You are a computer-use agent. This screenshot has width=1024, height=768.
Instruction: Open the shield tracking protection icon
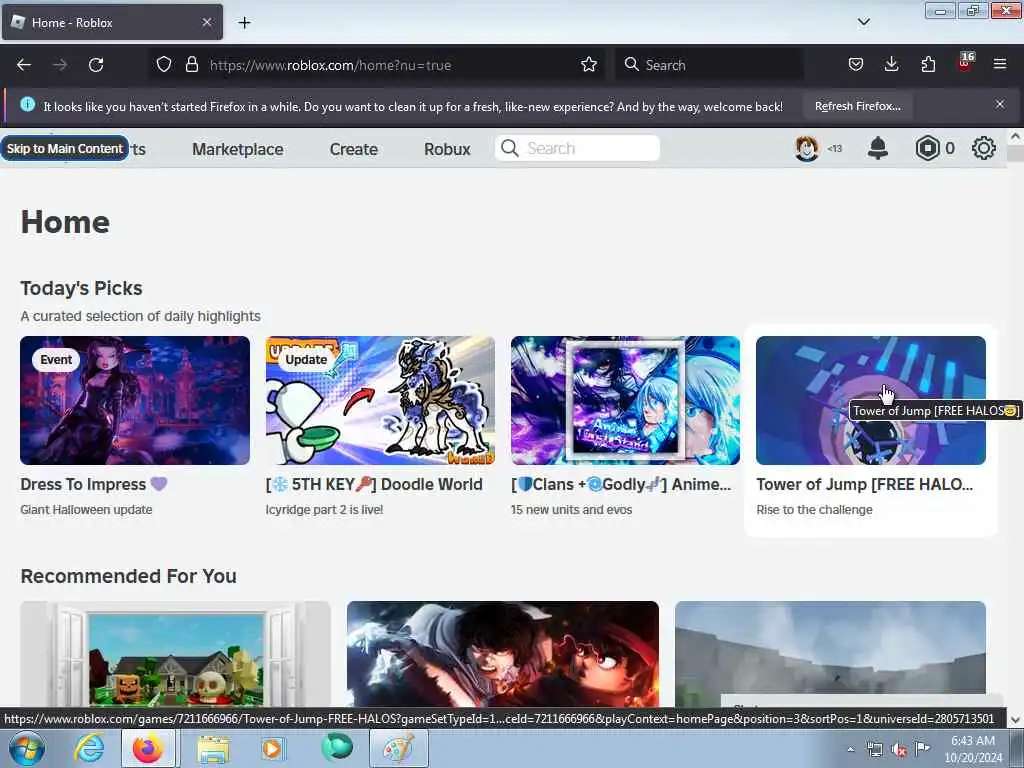click(164, 65)
